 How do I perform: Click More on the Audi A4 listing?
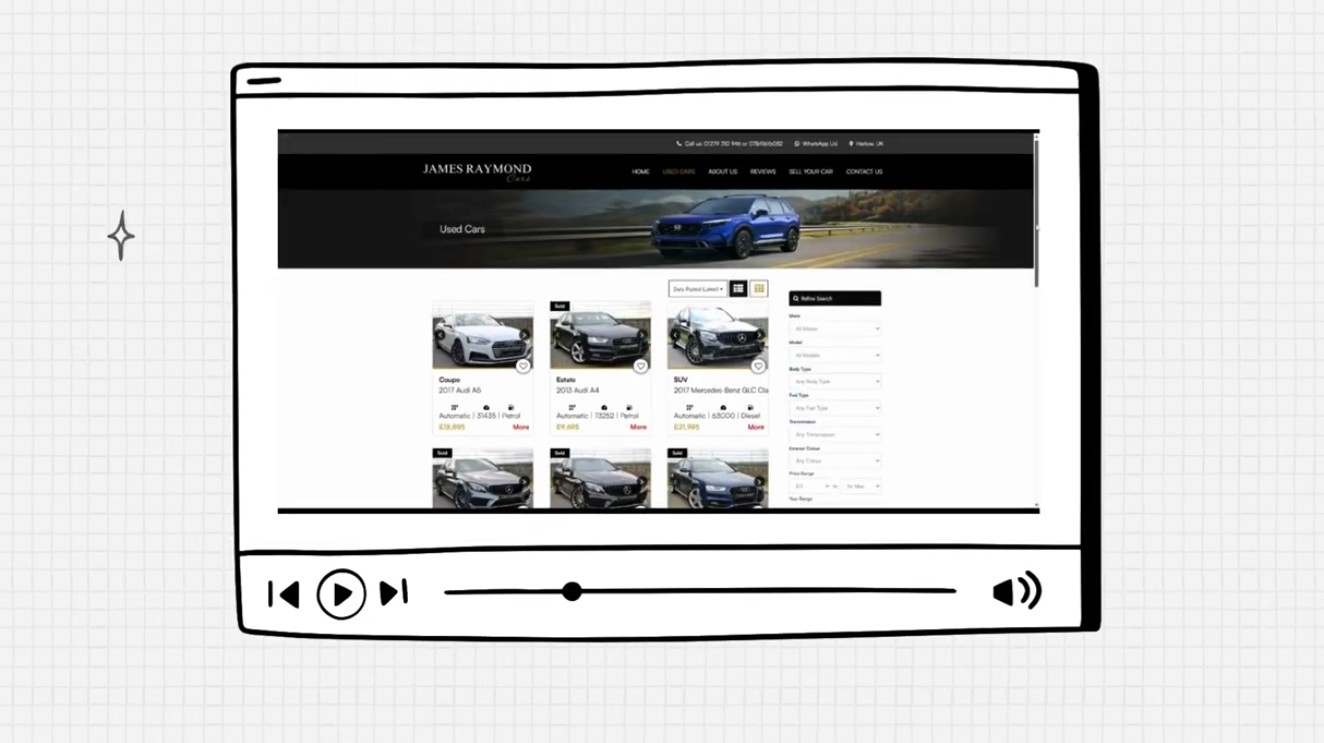638,427
